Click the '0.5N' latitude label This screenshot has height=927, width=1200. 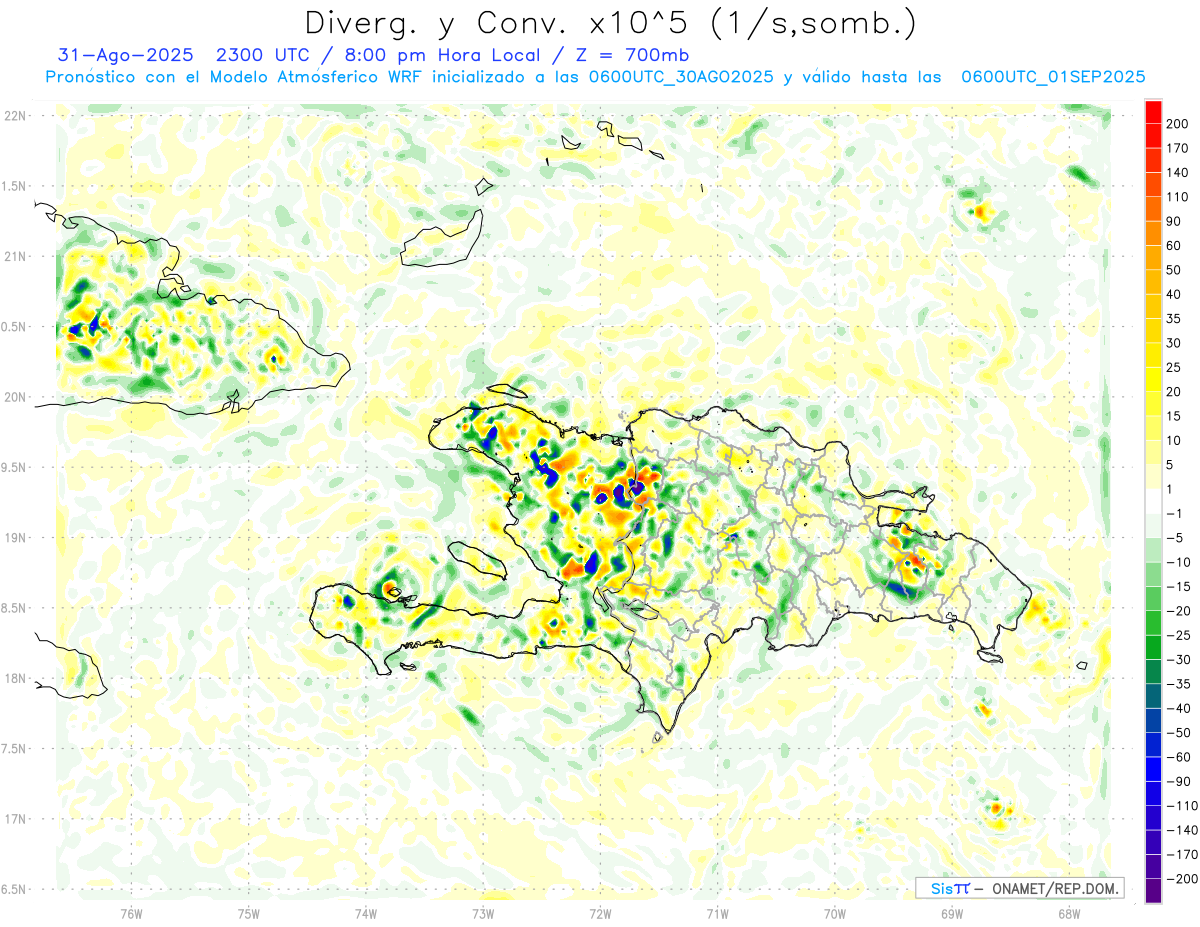click(14, 327)
